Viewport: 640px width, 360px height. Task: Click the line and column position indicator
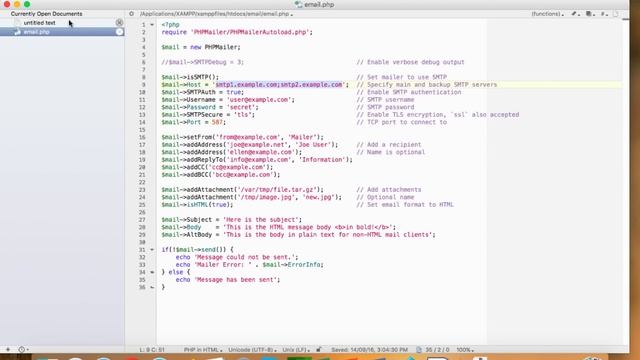click(x=152, y=350)
